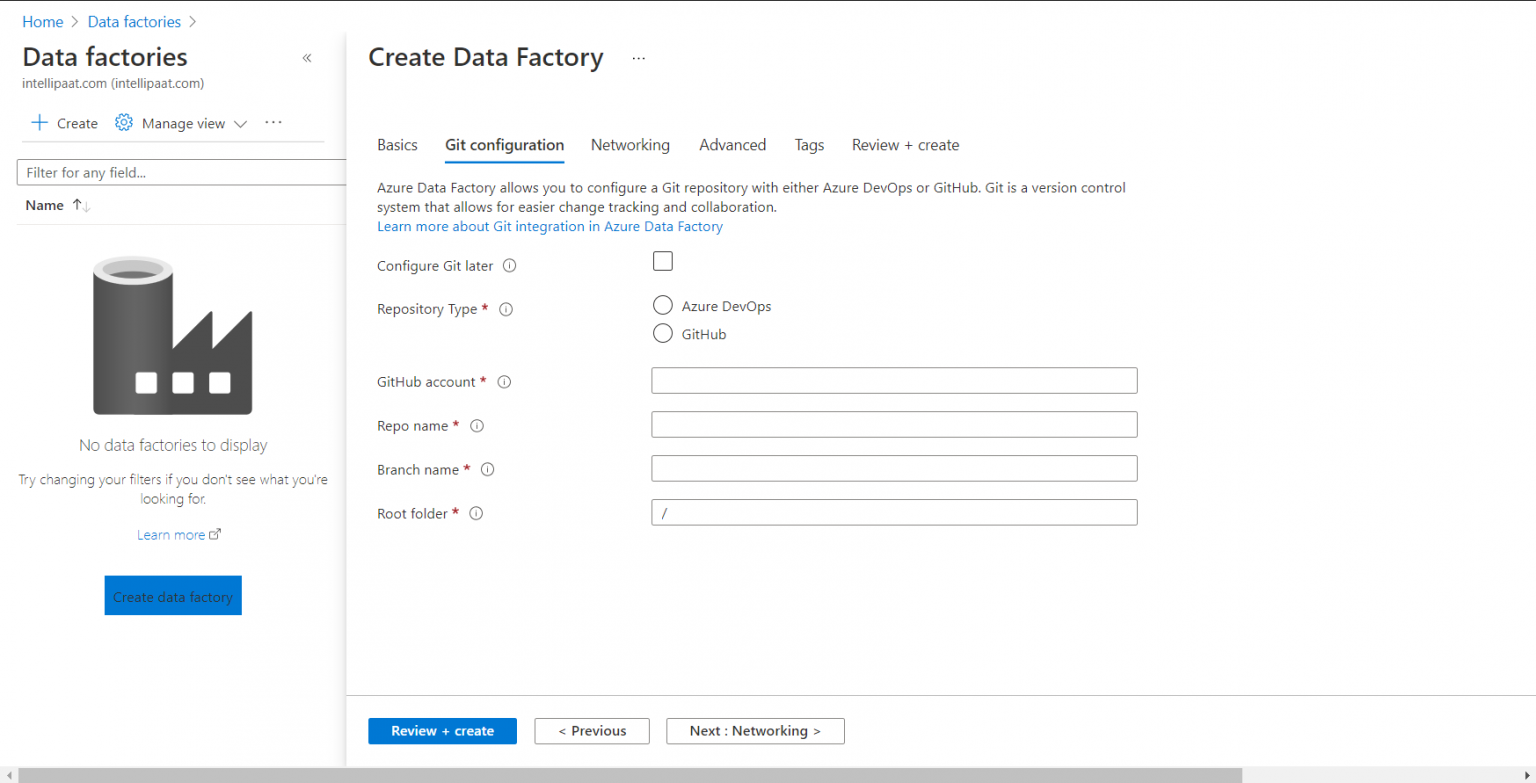Click the info icon next to Configure Git later

coord(510,266)
